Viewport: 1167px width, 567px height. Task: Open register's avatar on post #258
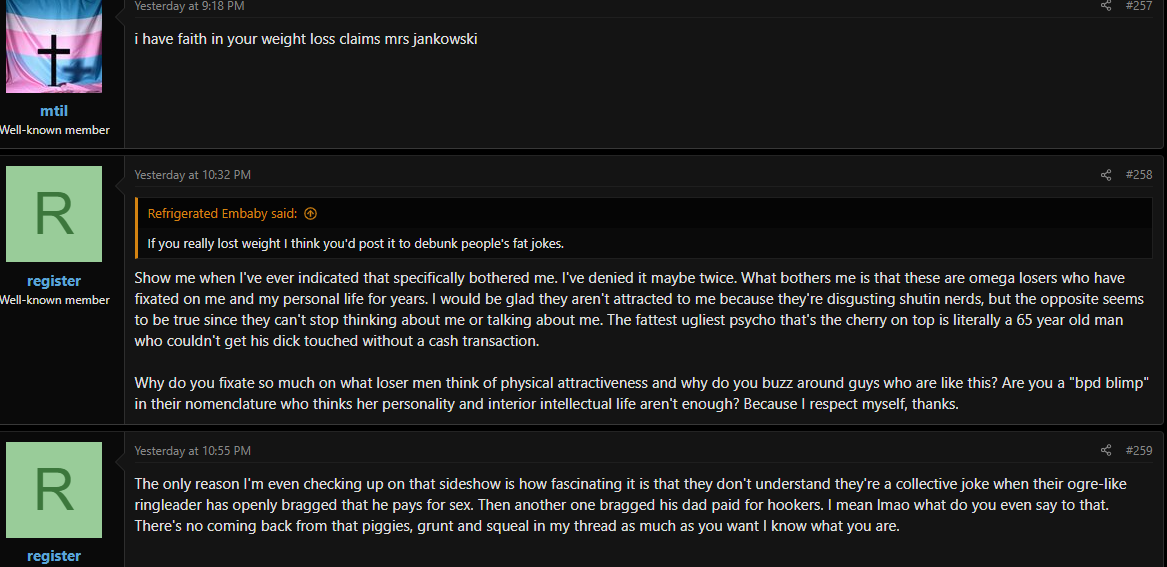(x=54, y=214)
